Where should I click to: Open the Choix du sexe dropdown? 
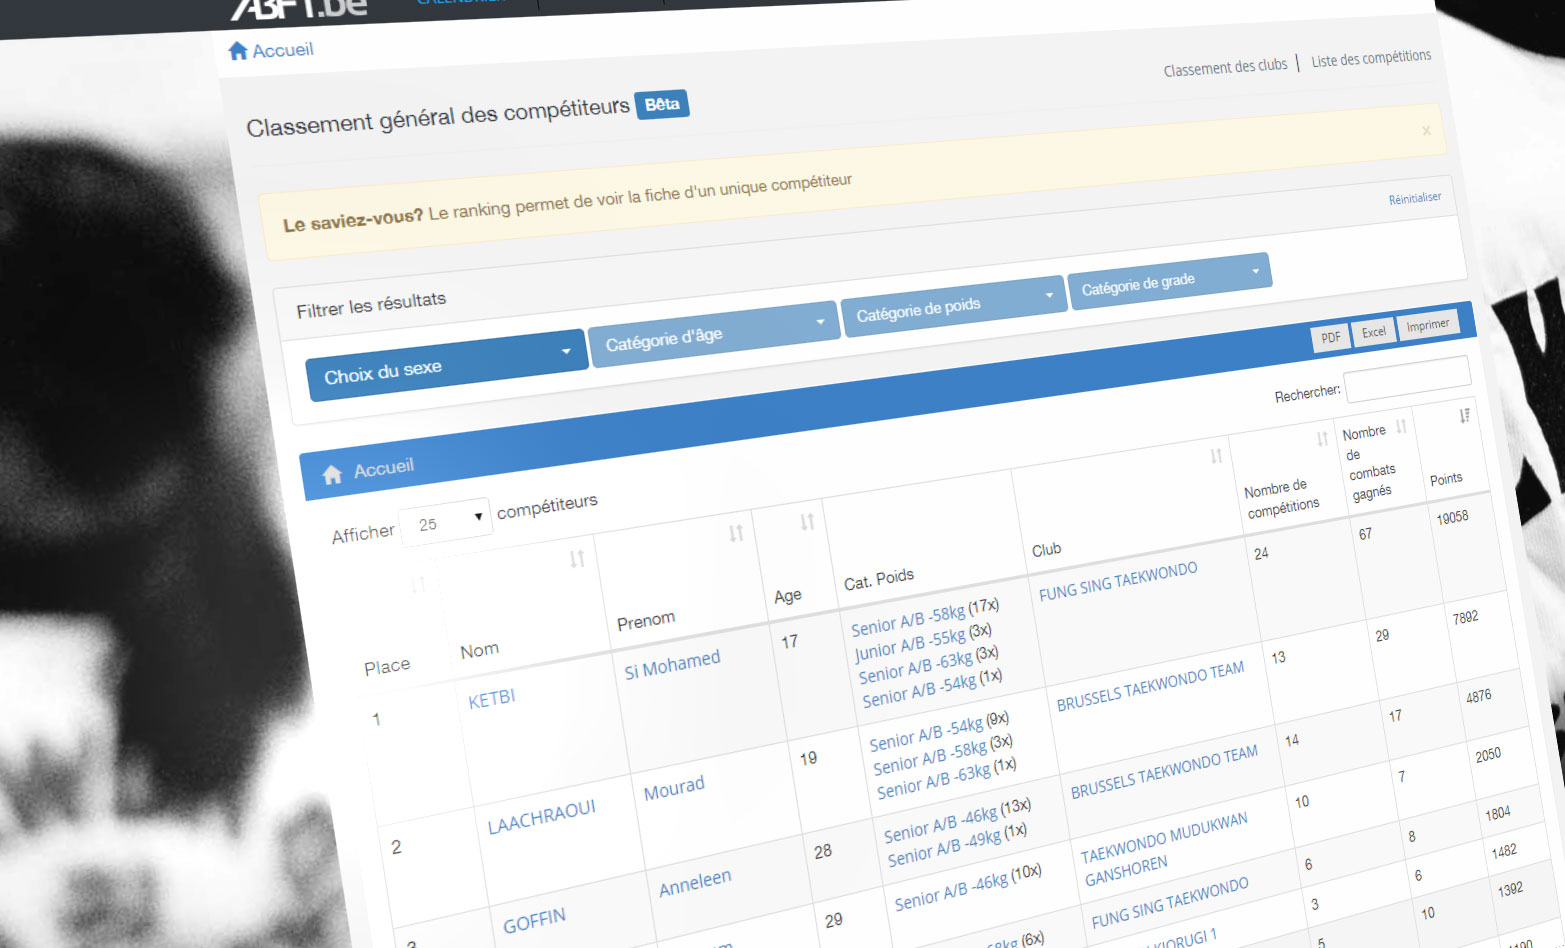[x=446, y=366]
